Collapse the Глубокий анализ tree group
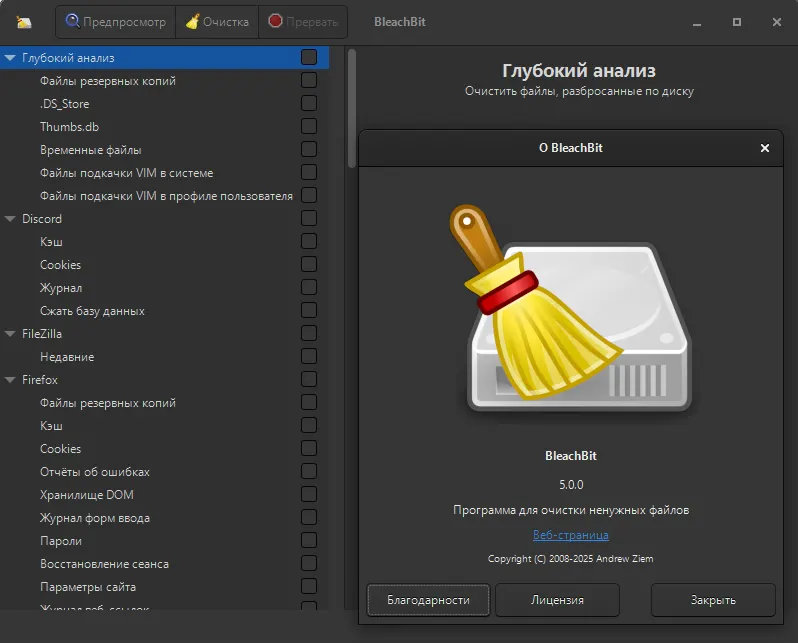 tap(10, 58)
